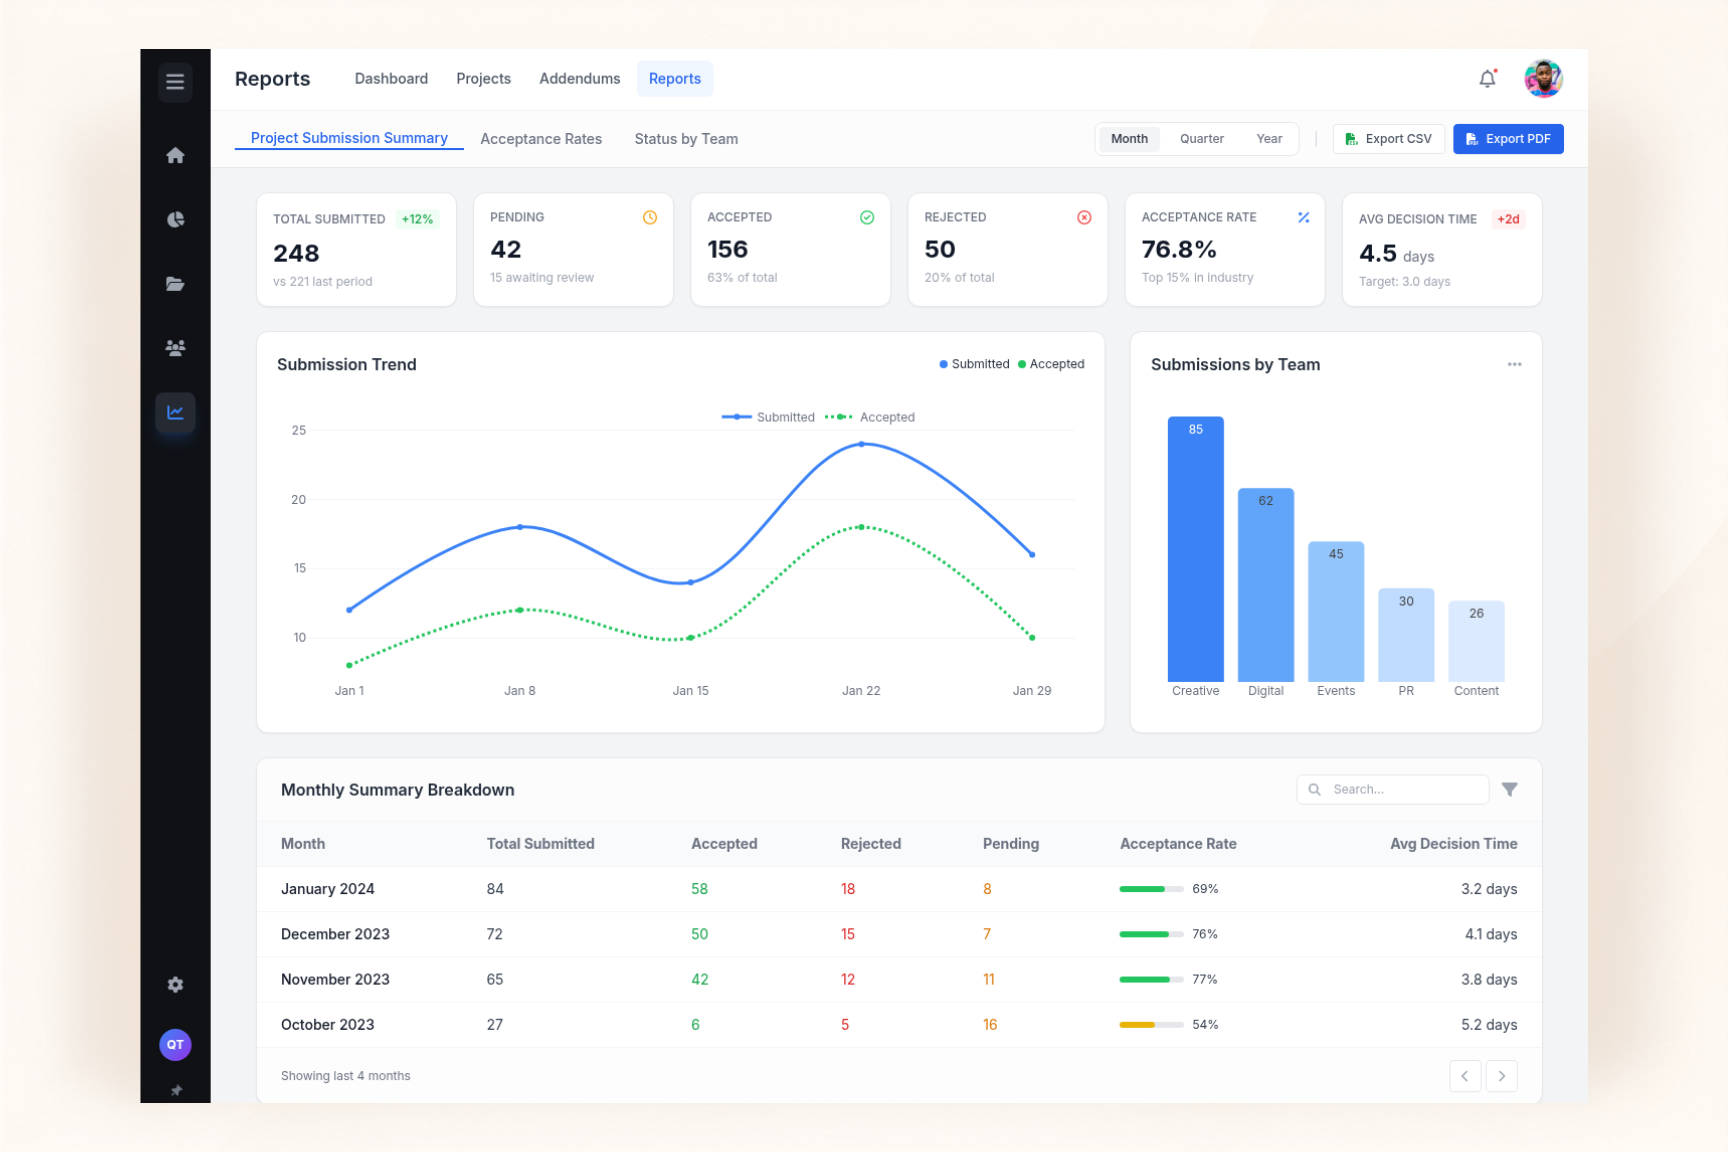Open the three-dot menu on Submissions by Team
Viewport: 1728px width, 1152px height.
point(1514,364)
